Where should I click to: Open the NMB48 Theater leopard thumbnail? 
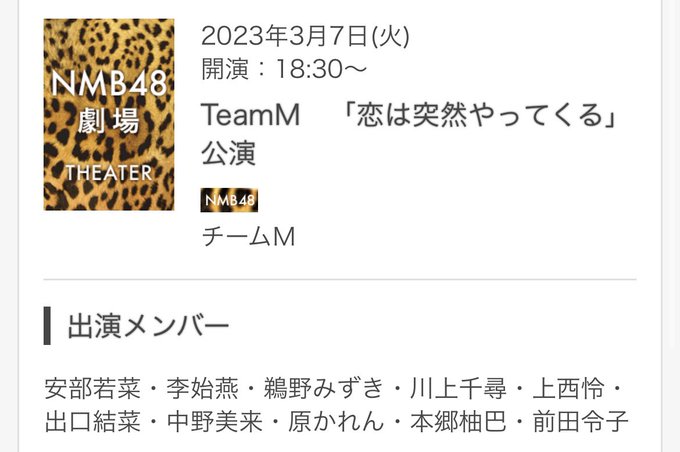(x=109, y=115)
